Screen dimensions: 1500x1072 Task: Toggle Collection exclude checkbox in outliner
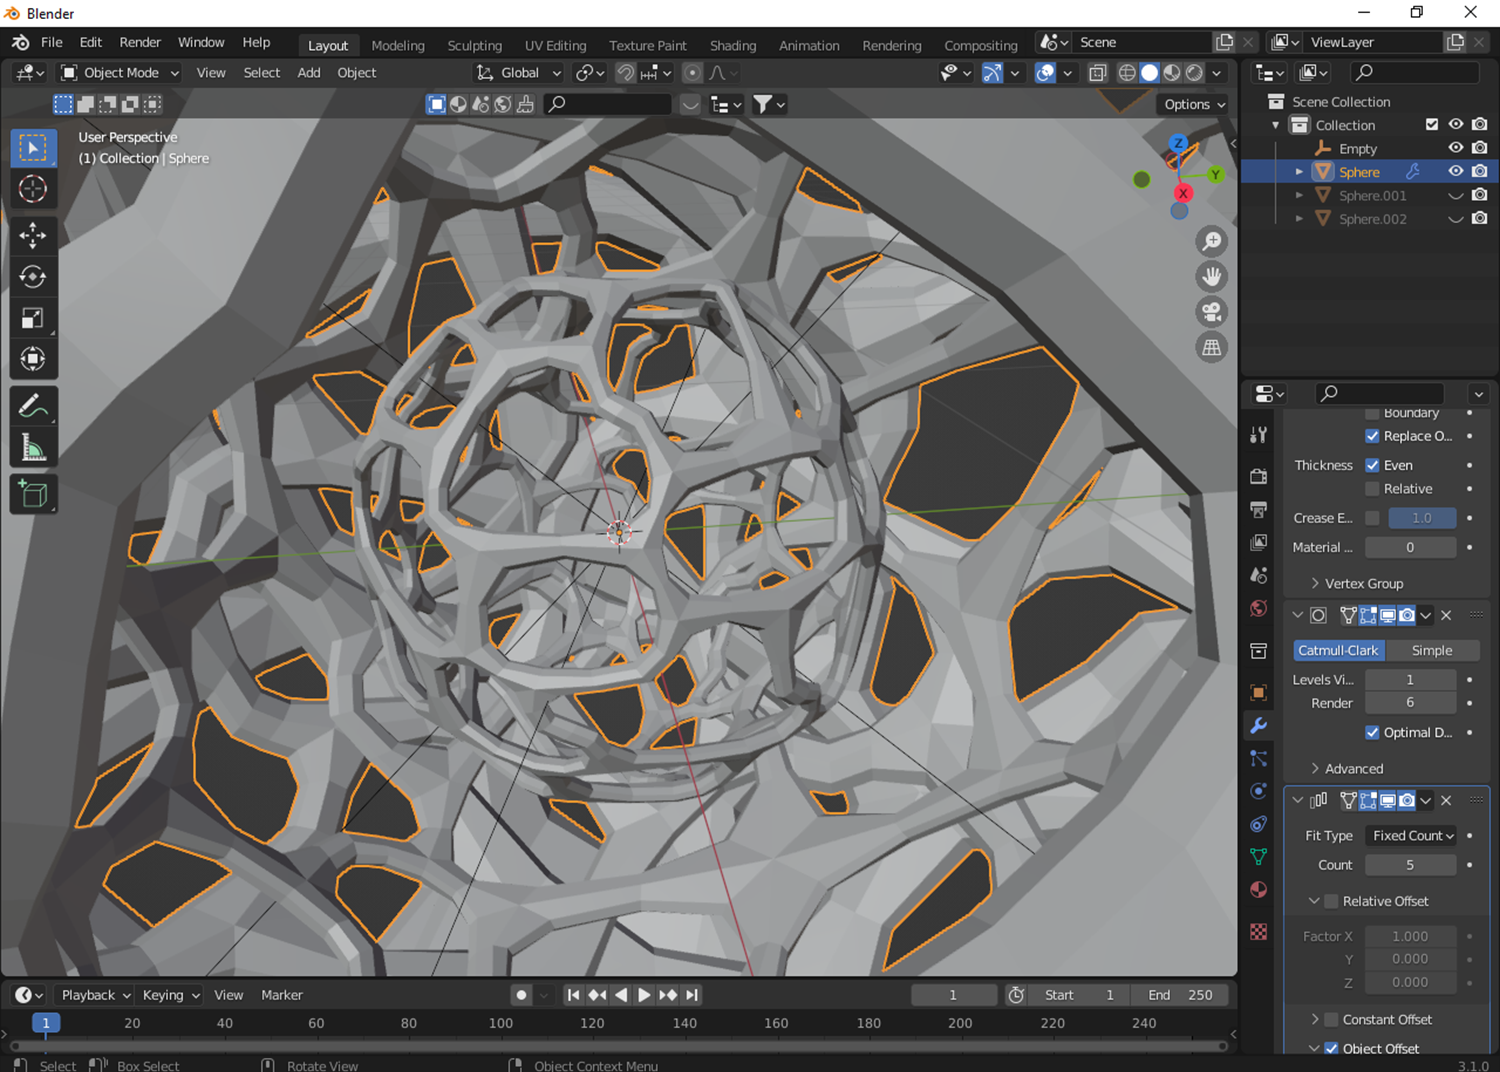[1432, 125]
